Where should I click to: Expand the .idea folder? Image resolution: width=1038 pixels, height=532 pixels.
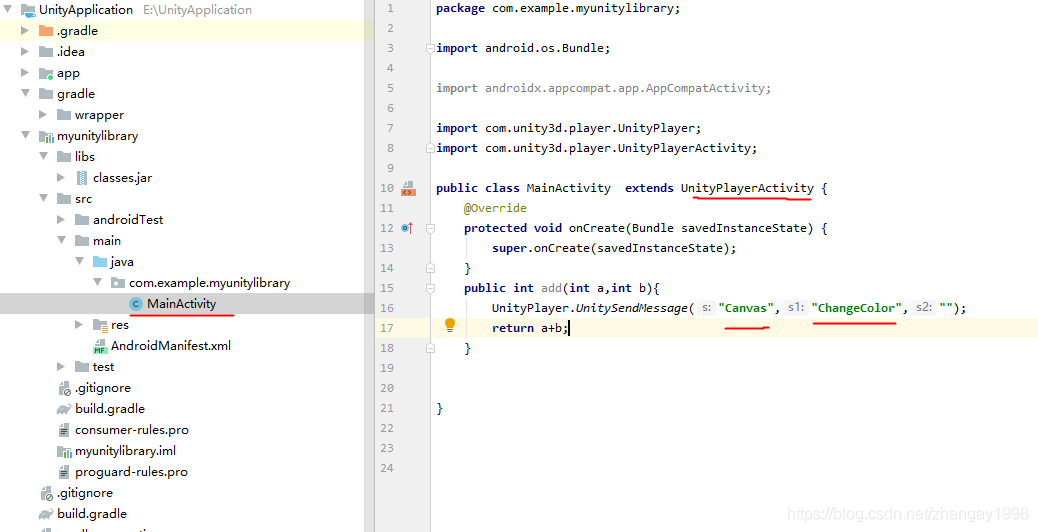coord(25,52)
